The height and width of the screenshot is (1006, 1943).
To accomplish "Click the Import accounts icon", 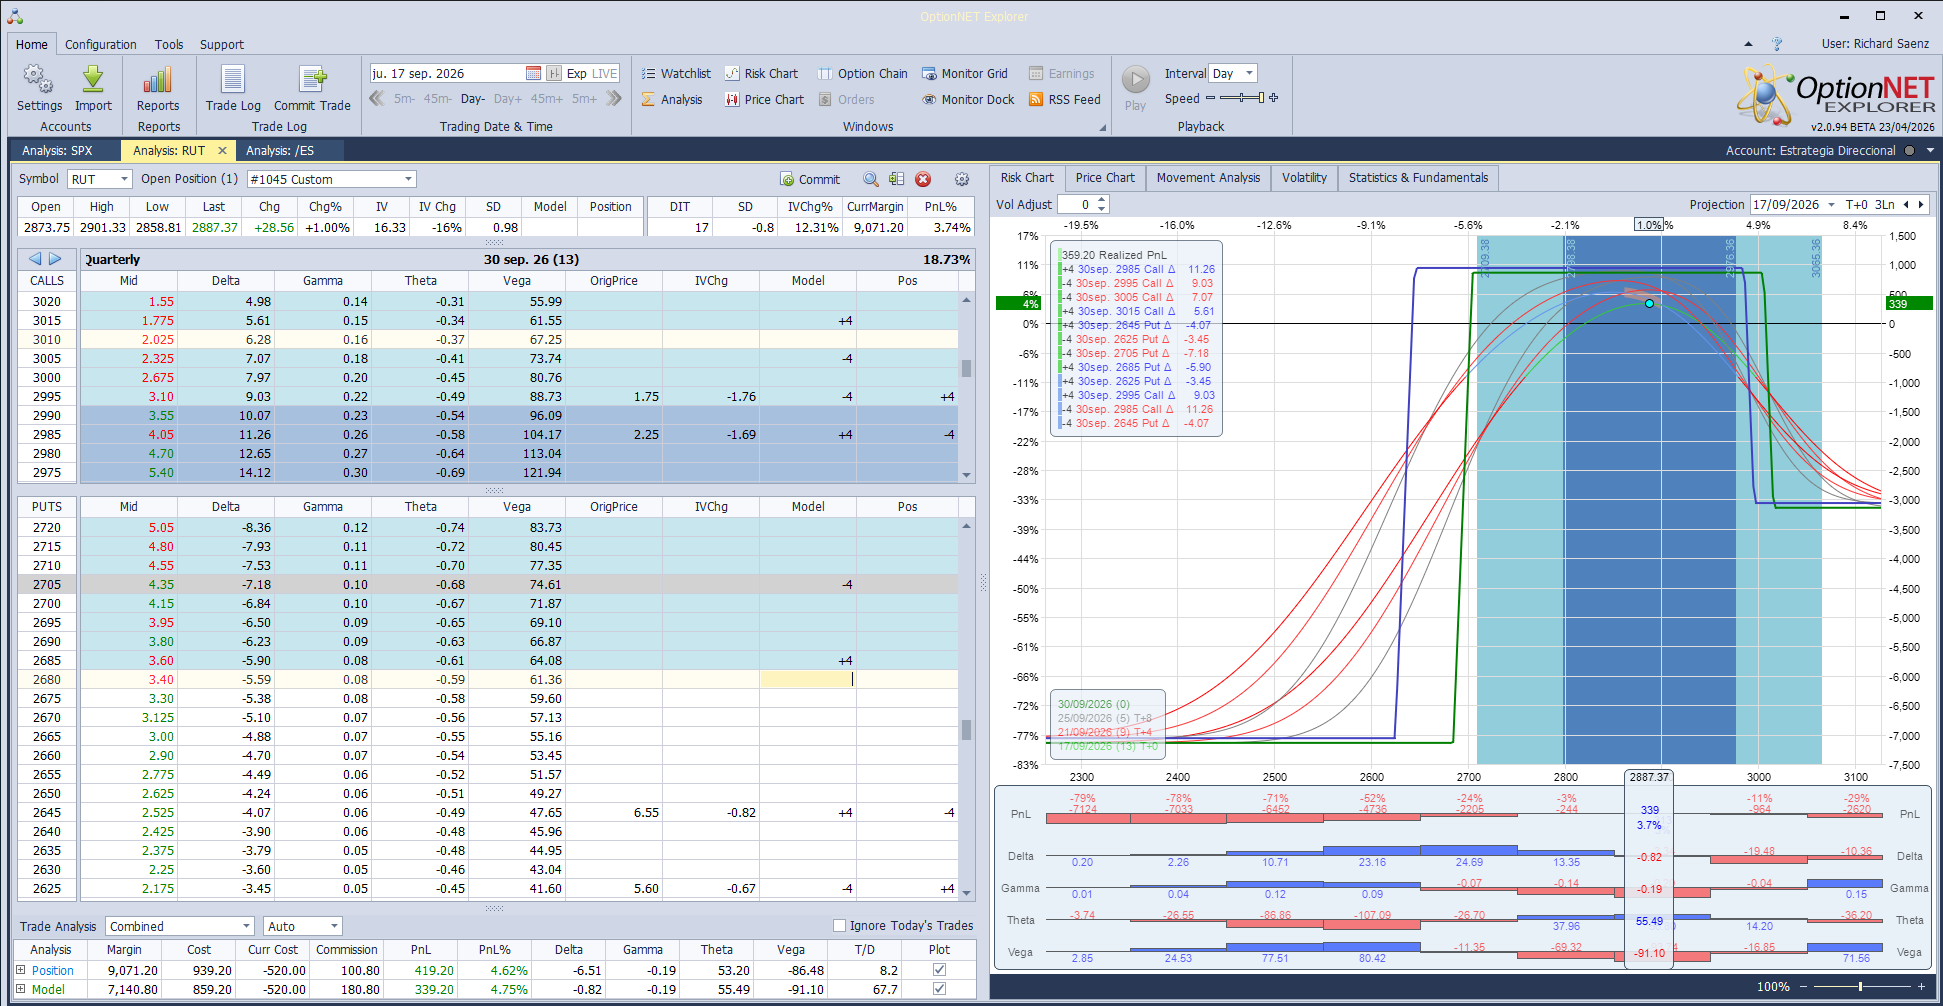I will [93, 88].
